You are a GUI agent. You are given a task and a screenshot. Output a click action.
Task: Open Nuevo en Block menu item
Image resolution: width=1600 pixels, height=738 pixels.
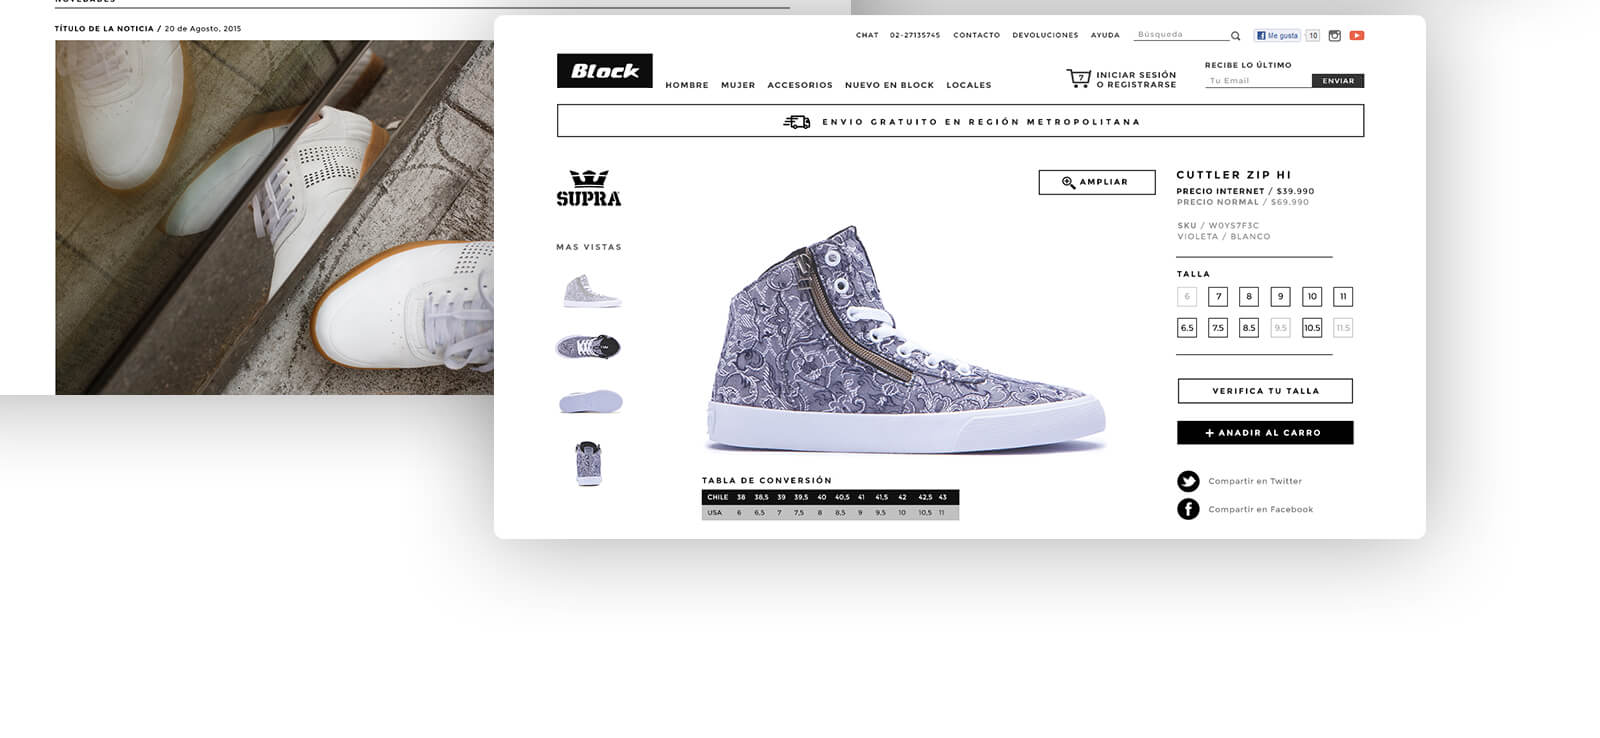pyautogui.click(x=889, y=85)
